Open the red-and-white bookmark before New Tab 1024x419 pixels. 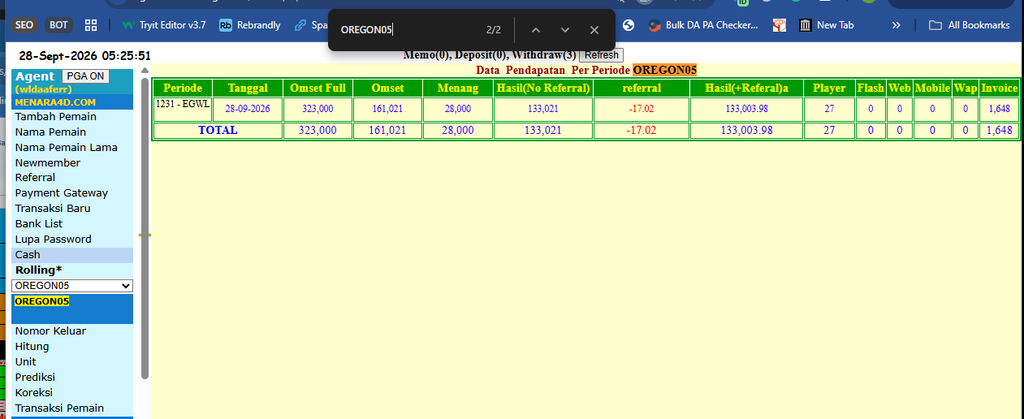coord(779,25)
